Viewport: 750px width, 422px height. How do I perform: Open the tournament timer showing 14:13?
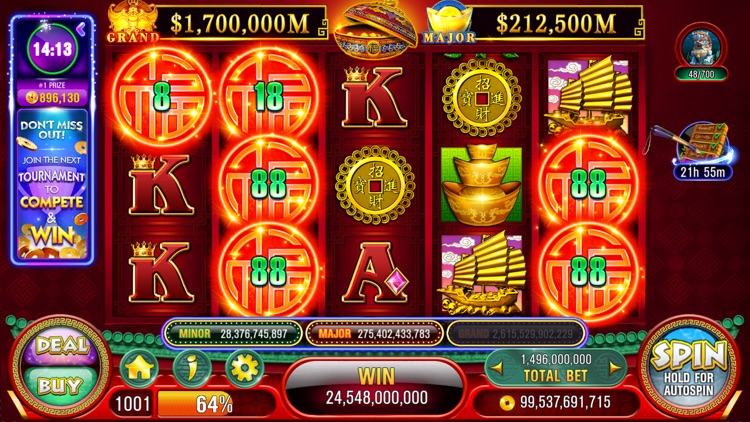pos(53,49)
